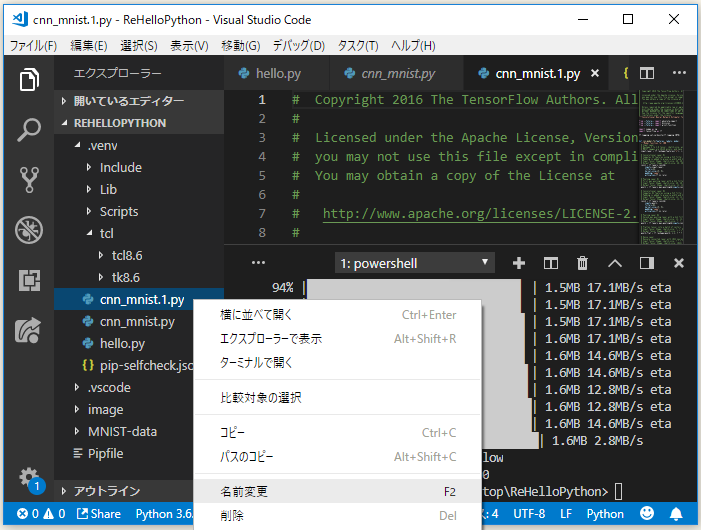Open the Manage gear with update badge
The height and width of the screenshot is (530, 701).
click(x=31, y=480)
